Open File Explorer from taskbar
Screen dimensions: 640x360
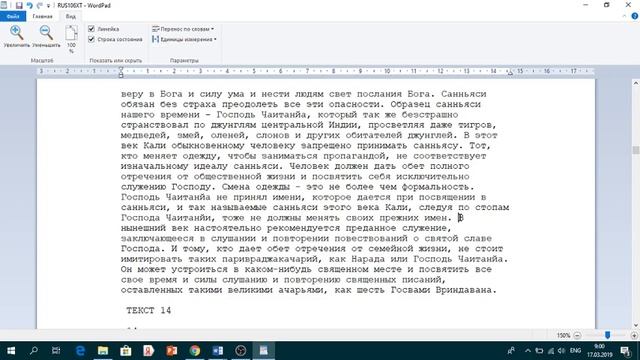point(103,351)
